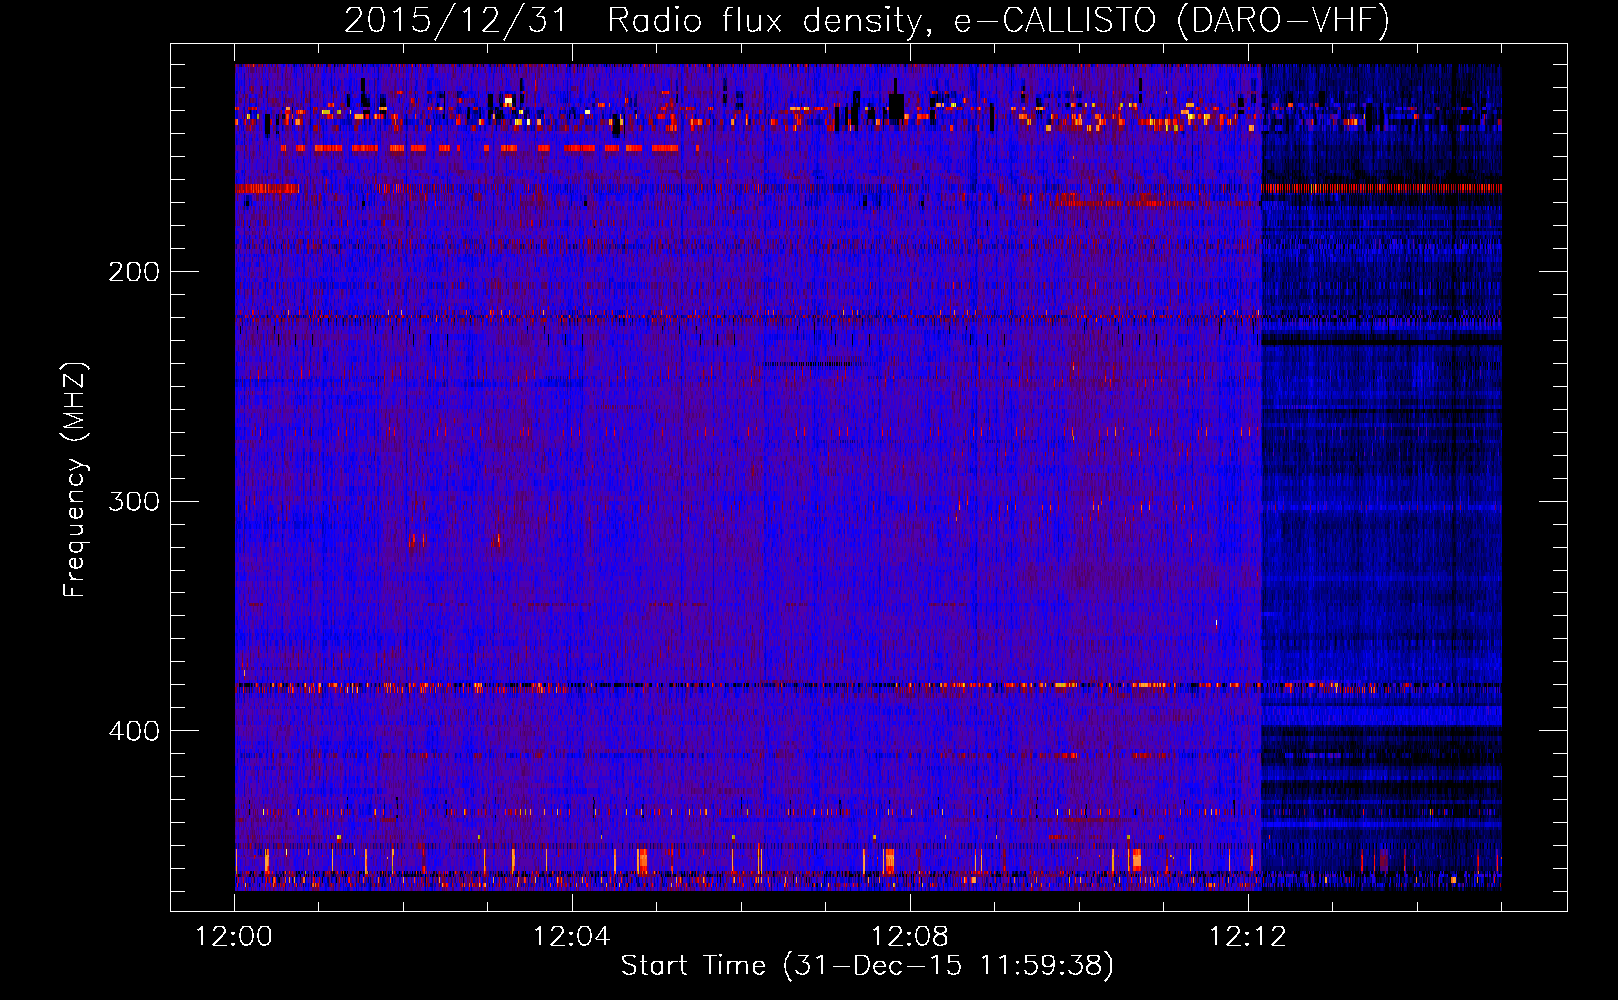This screenshot has width=1618, height=1000.
Task: Click the 300 MHz frequency tick label
Action: (x=134, y=501)
